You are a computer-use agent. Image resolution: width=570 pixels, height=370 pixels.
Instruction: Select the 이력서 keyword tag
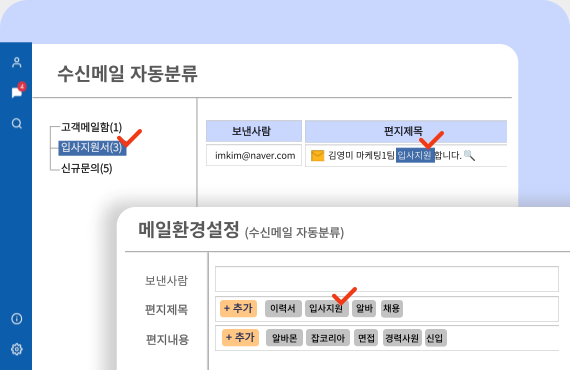tap(283, 309)
